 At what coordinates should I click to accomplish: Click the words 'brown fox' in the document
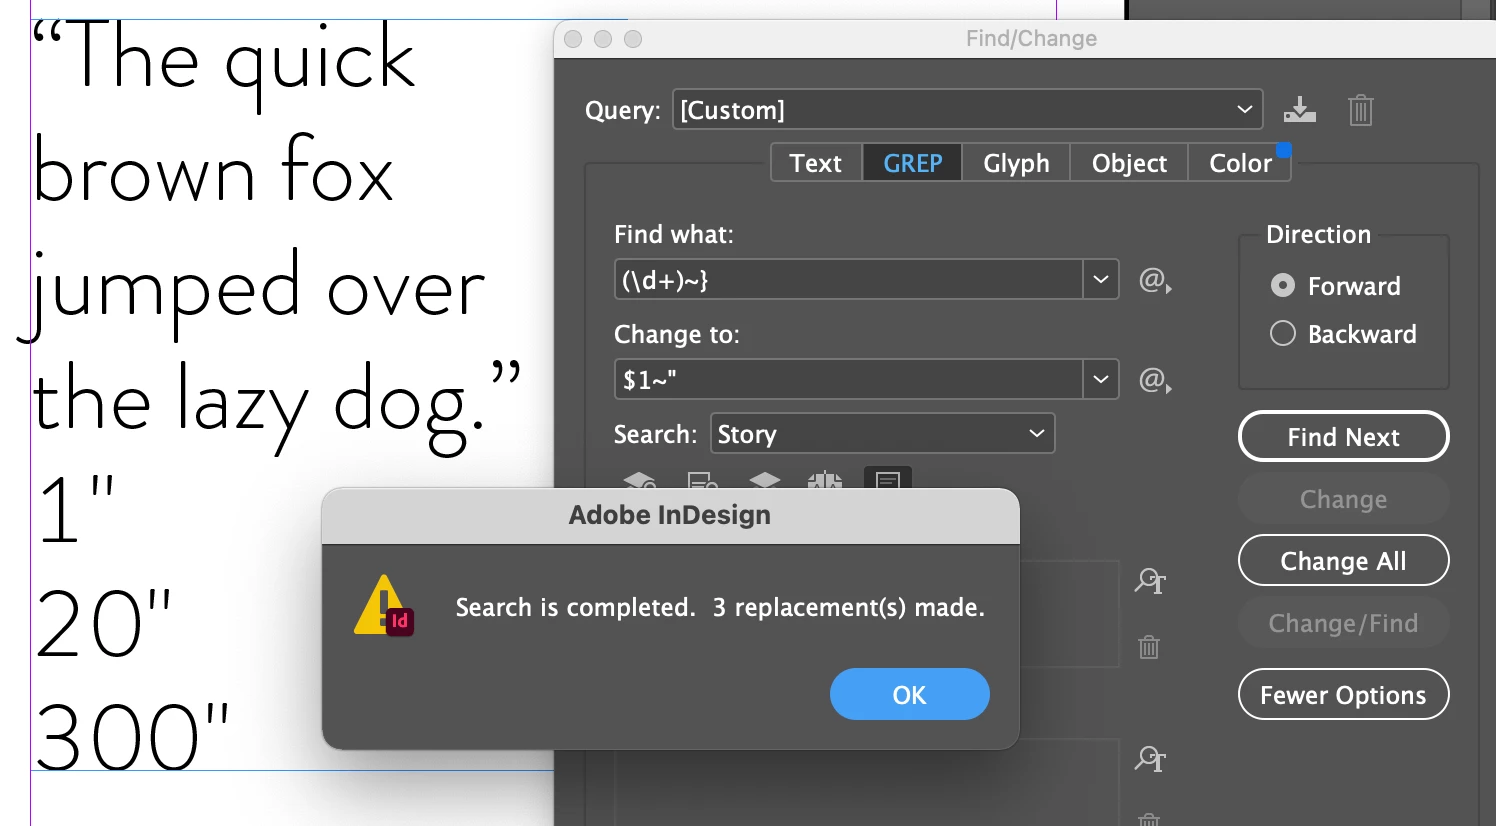point(213,171)
